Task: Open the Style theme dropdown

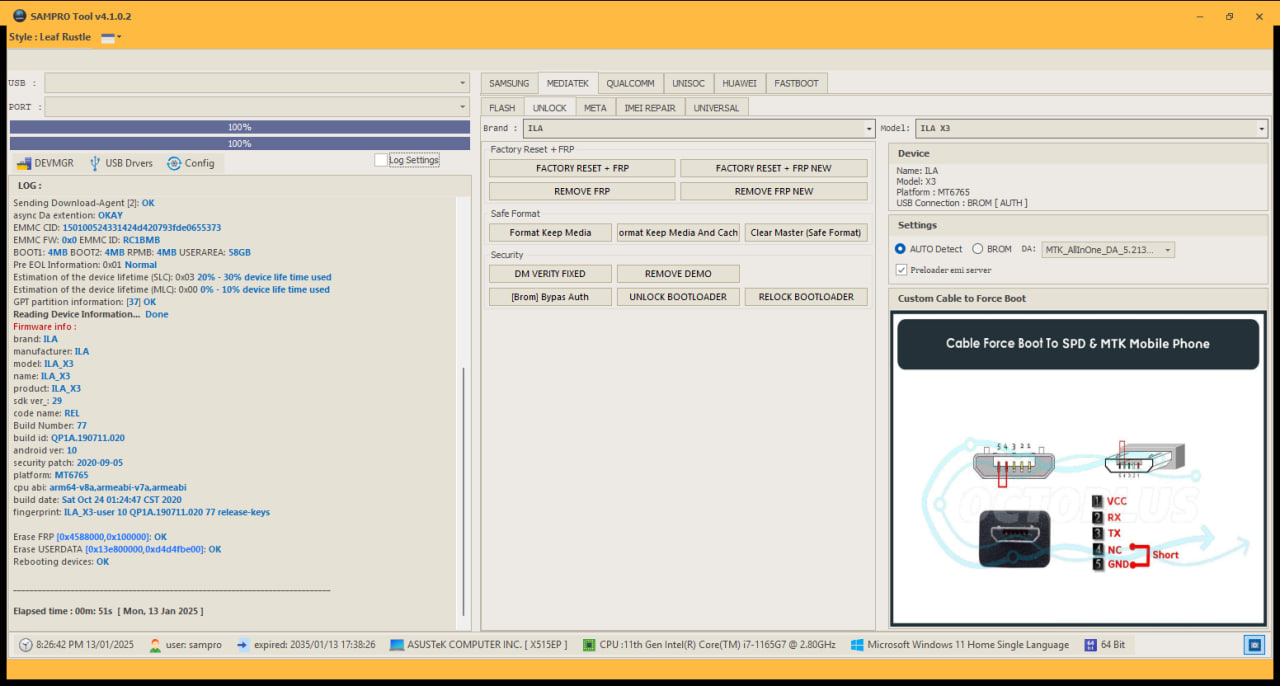Action: 111,38
